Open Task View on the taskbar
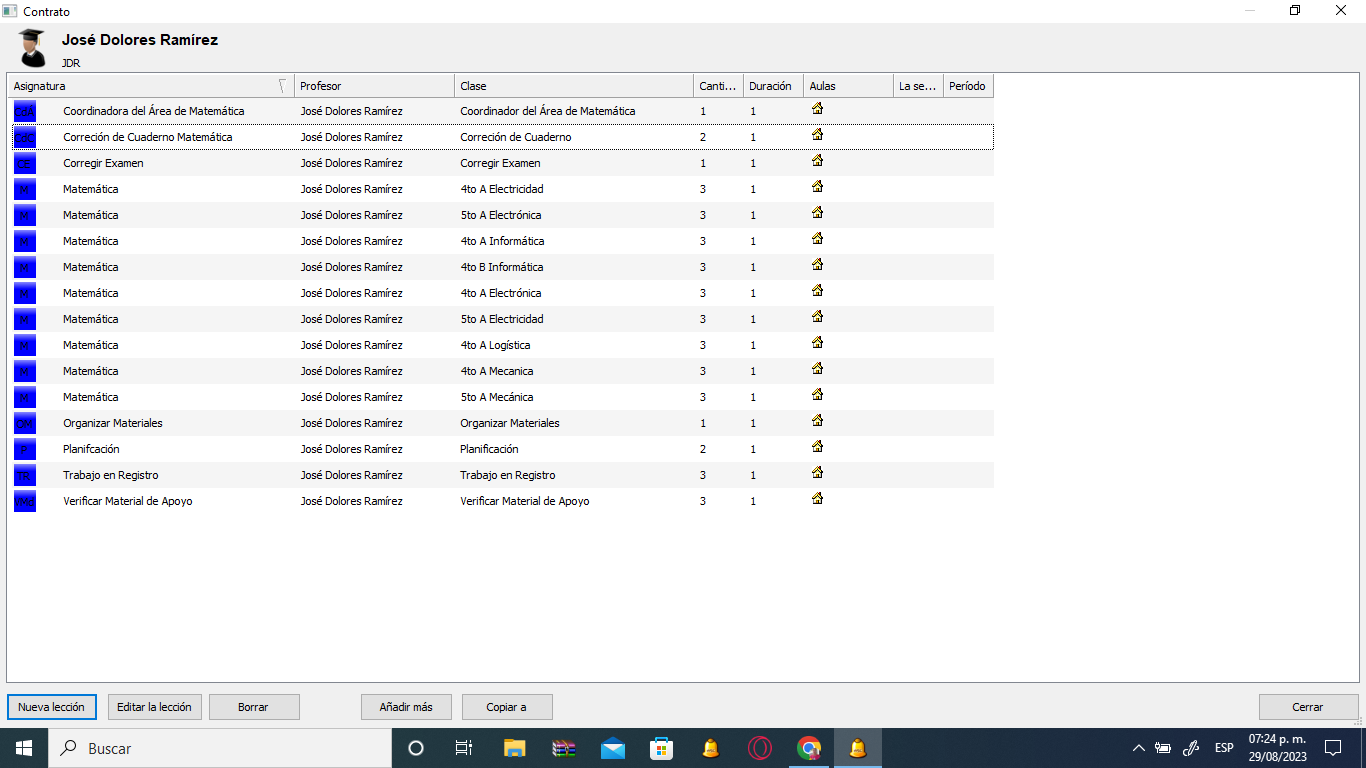 tap(464, 748)
